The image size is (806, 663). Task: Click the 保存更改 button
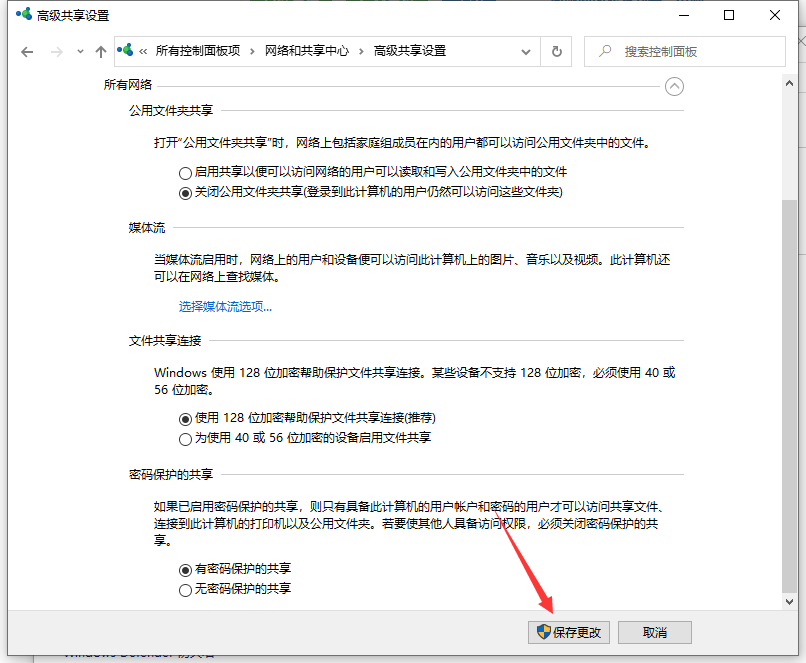pyautogui.click(x=568, y=632)
